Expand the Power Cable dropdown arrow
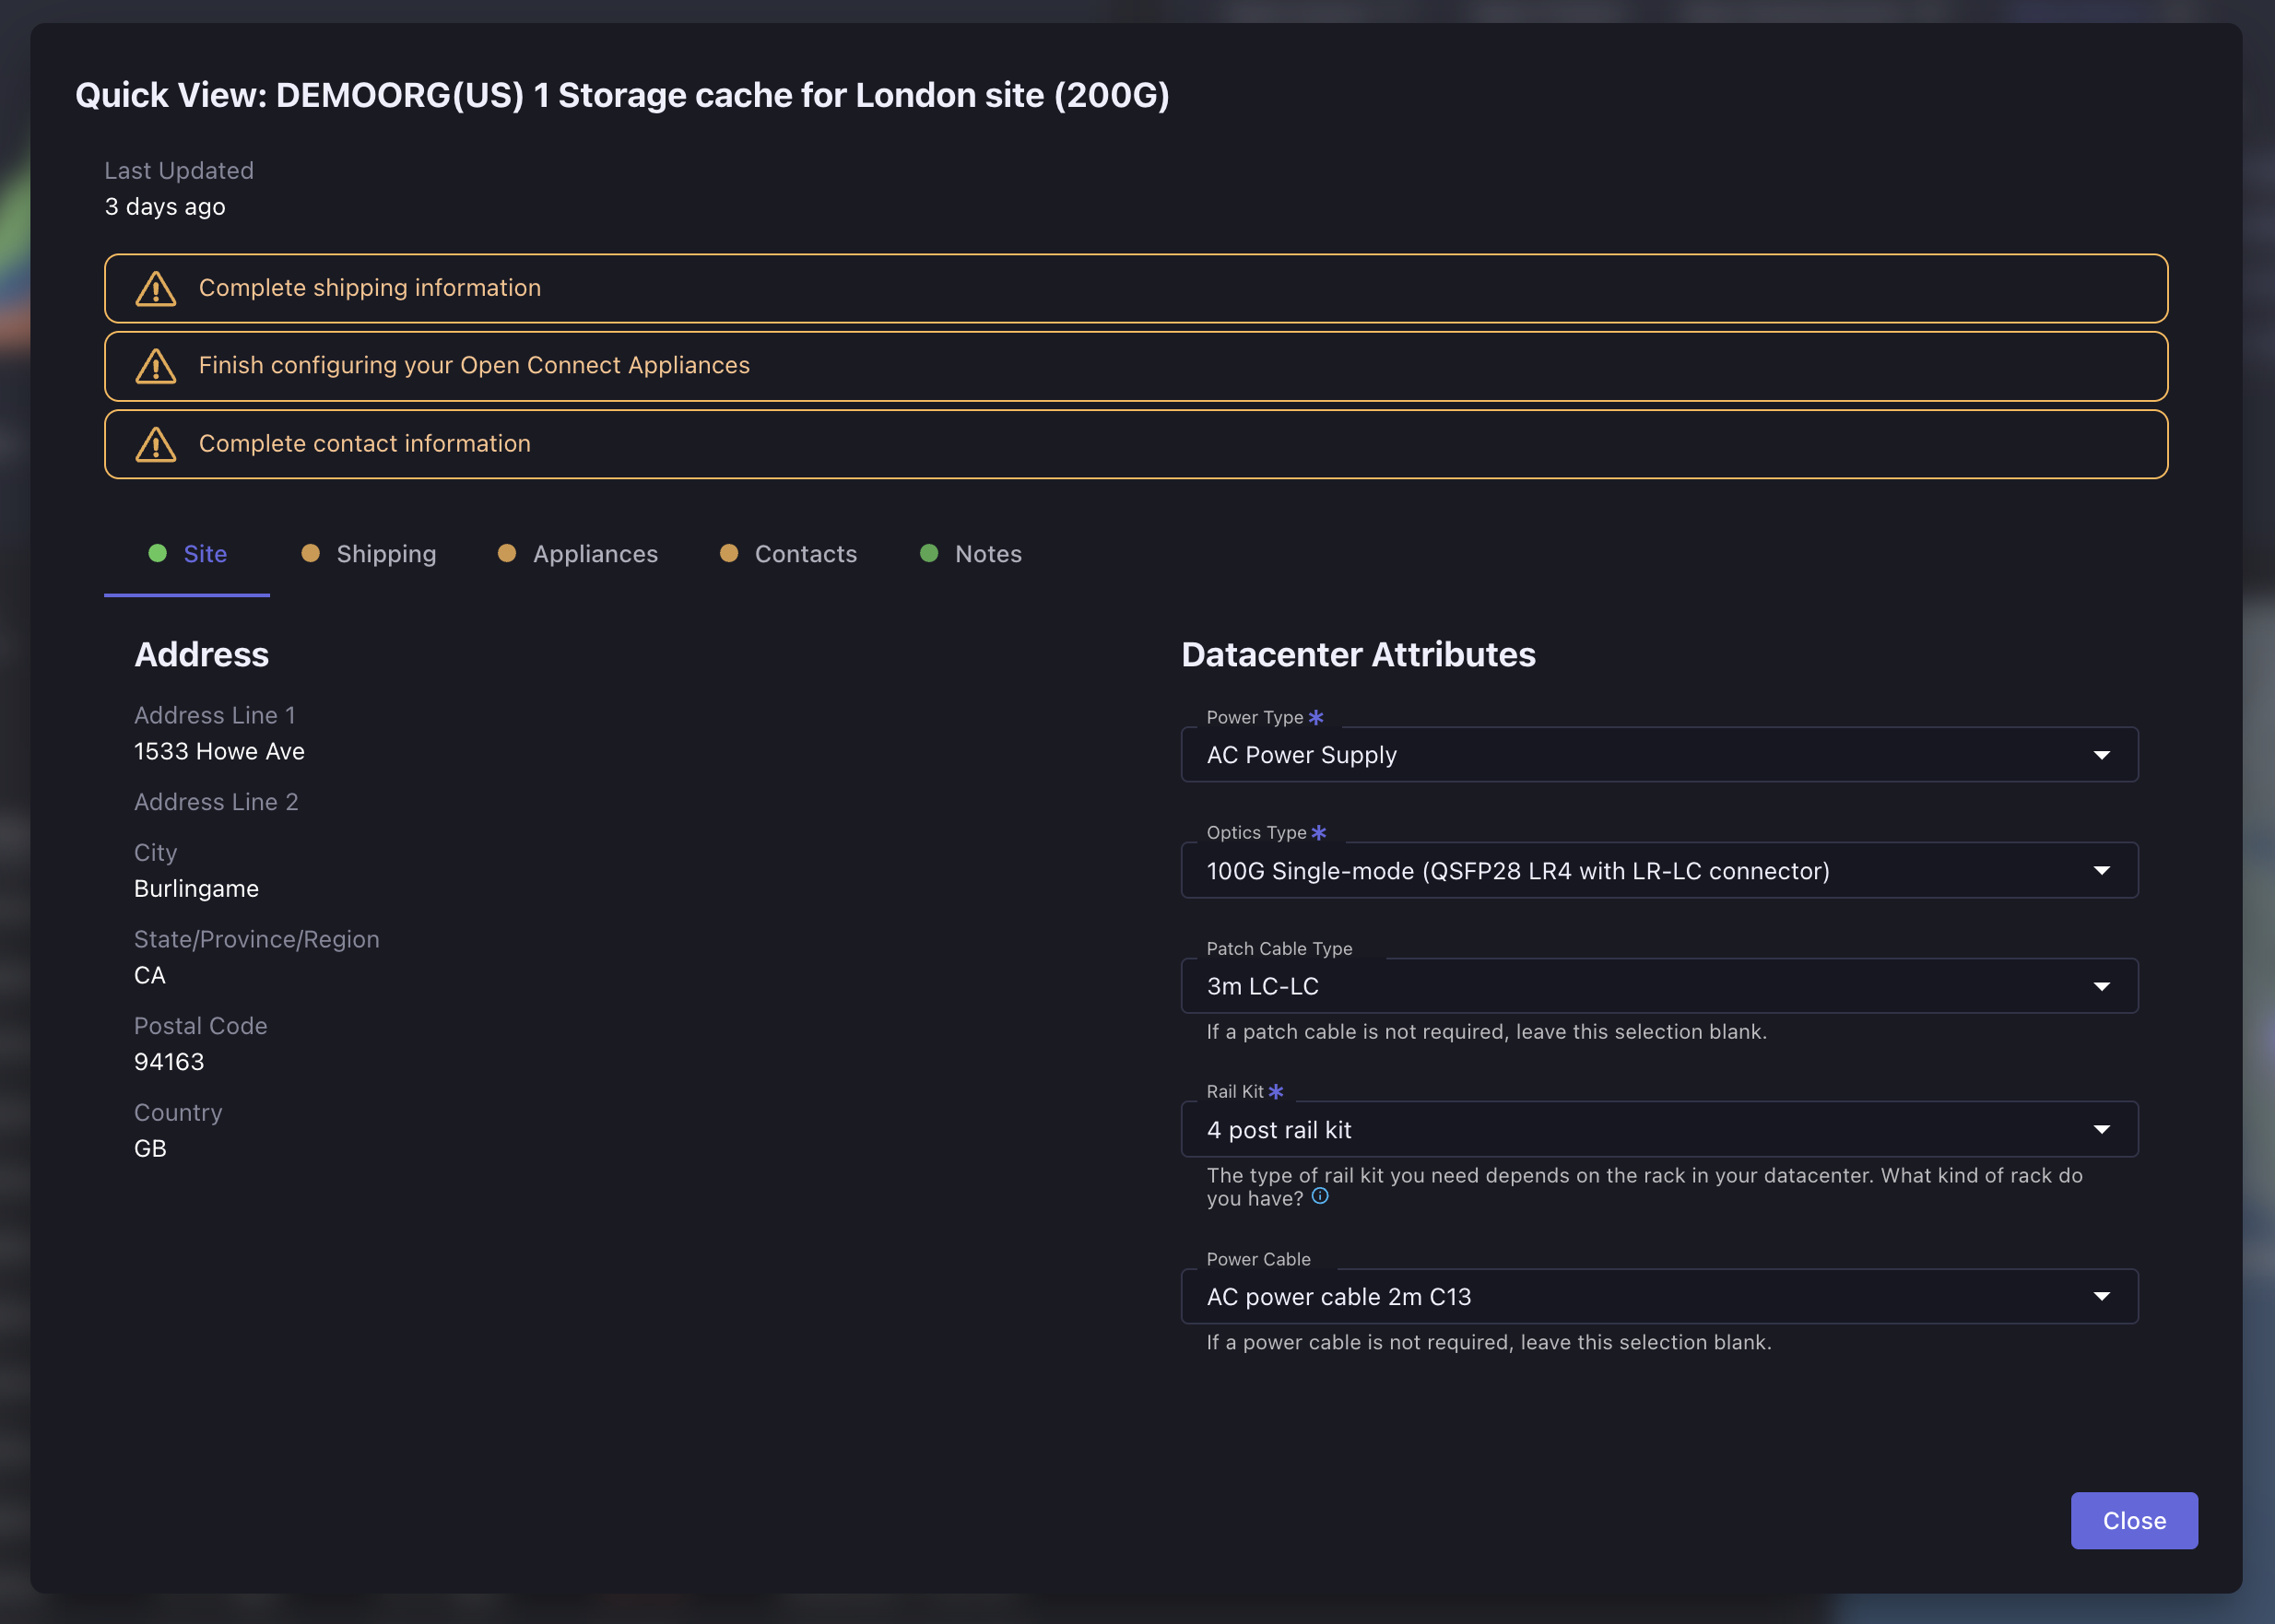 click(2102, 1297)
